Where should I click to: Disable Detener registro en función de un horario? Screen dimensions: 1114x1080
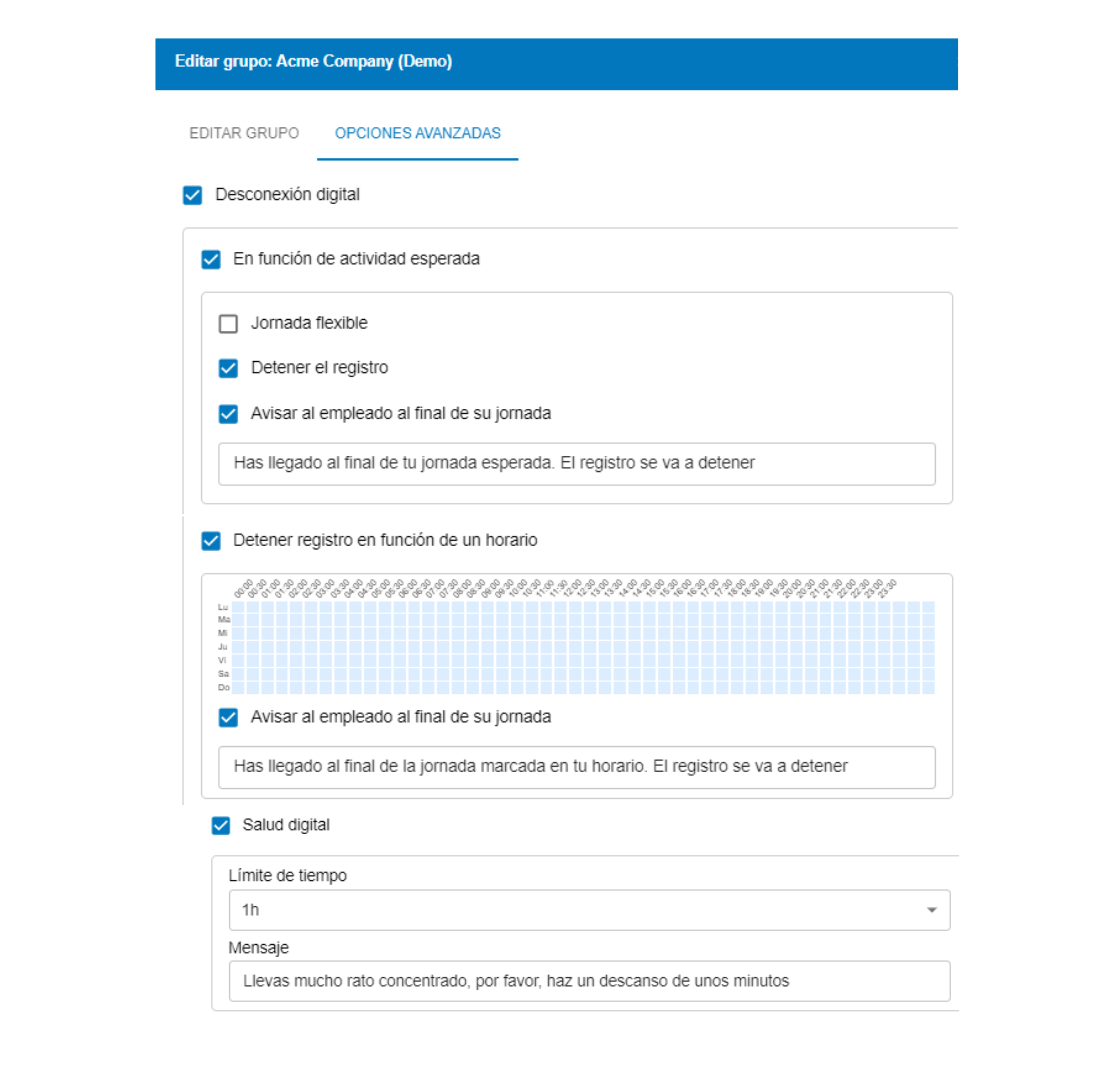pos(211,539)
